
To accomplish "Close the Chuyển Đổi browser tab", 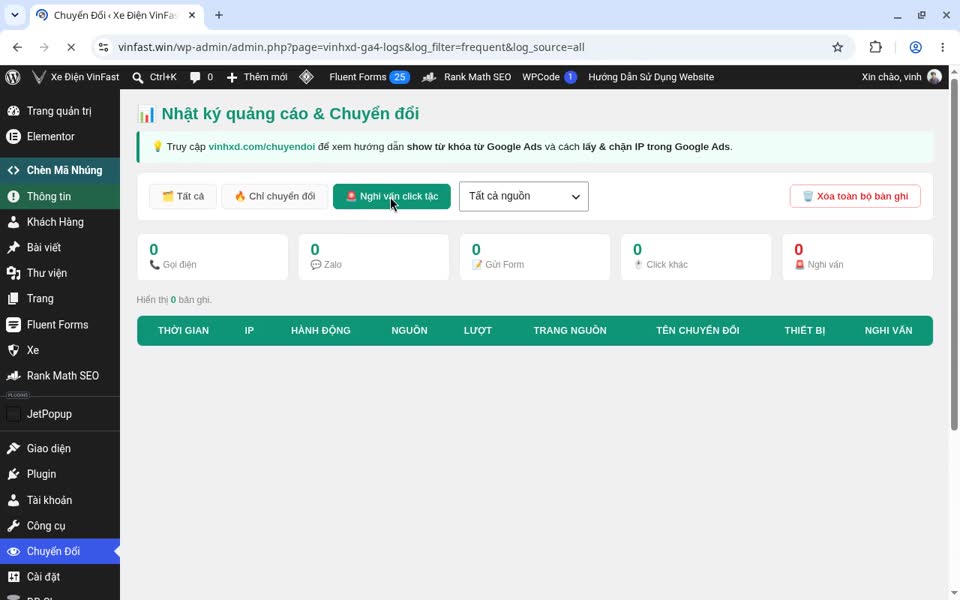I will [x=192, y=15].
